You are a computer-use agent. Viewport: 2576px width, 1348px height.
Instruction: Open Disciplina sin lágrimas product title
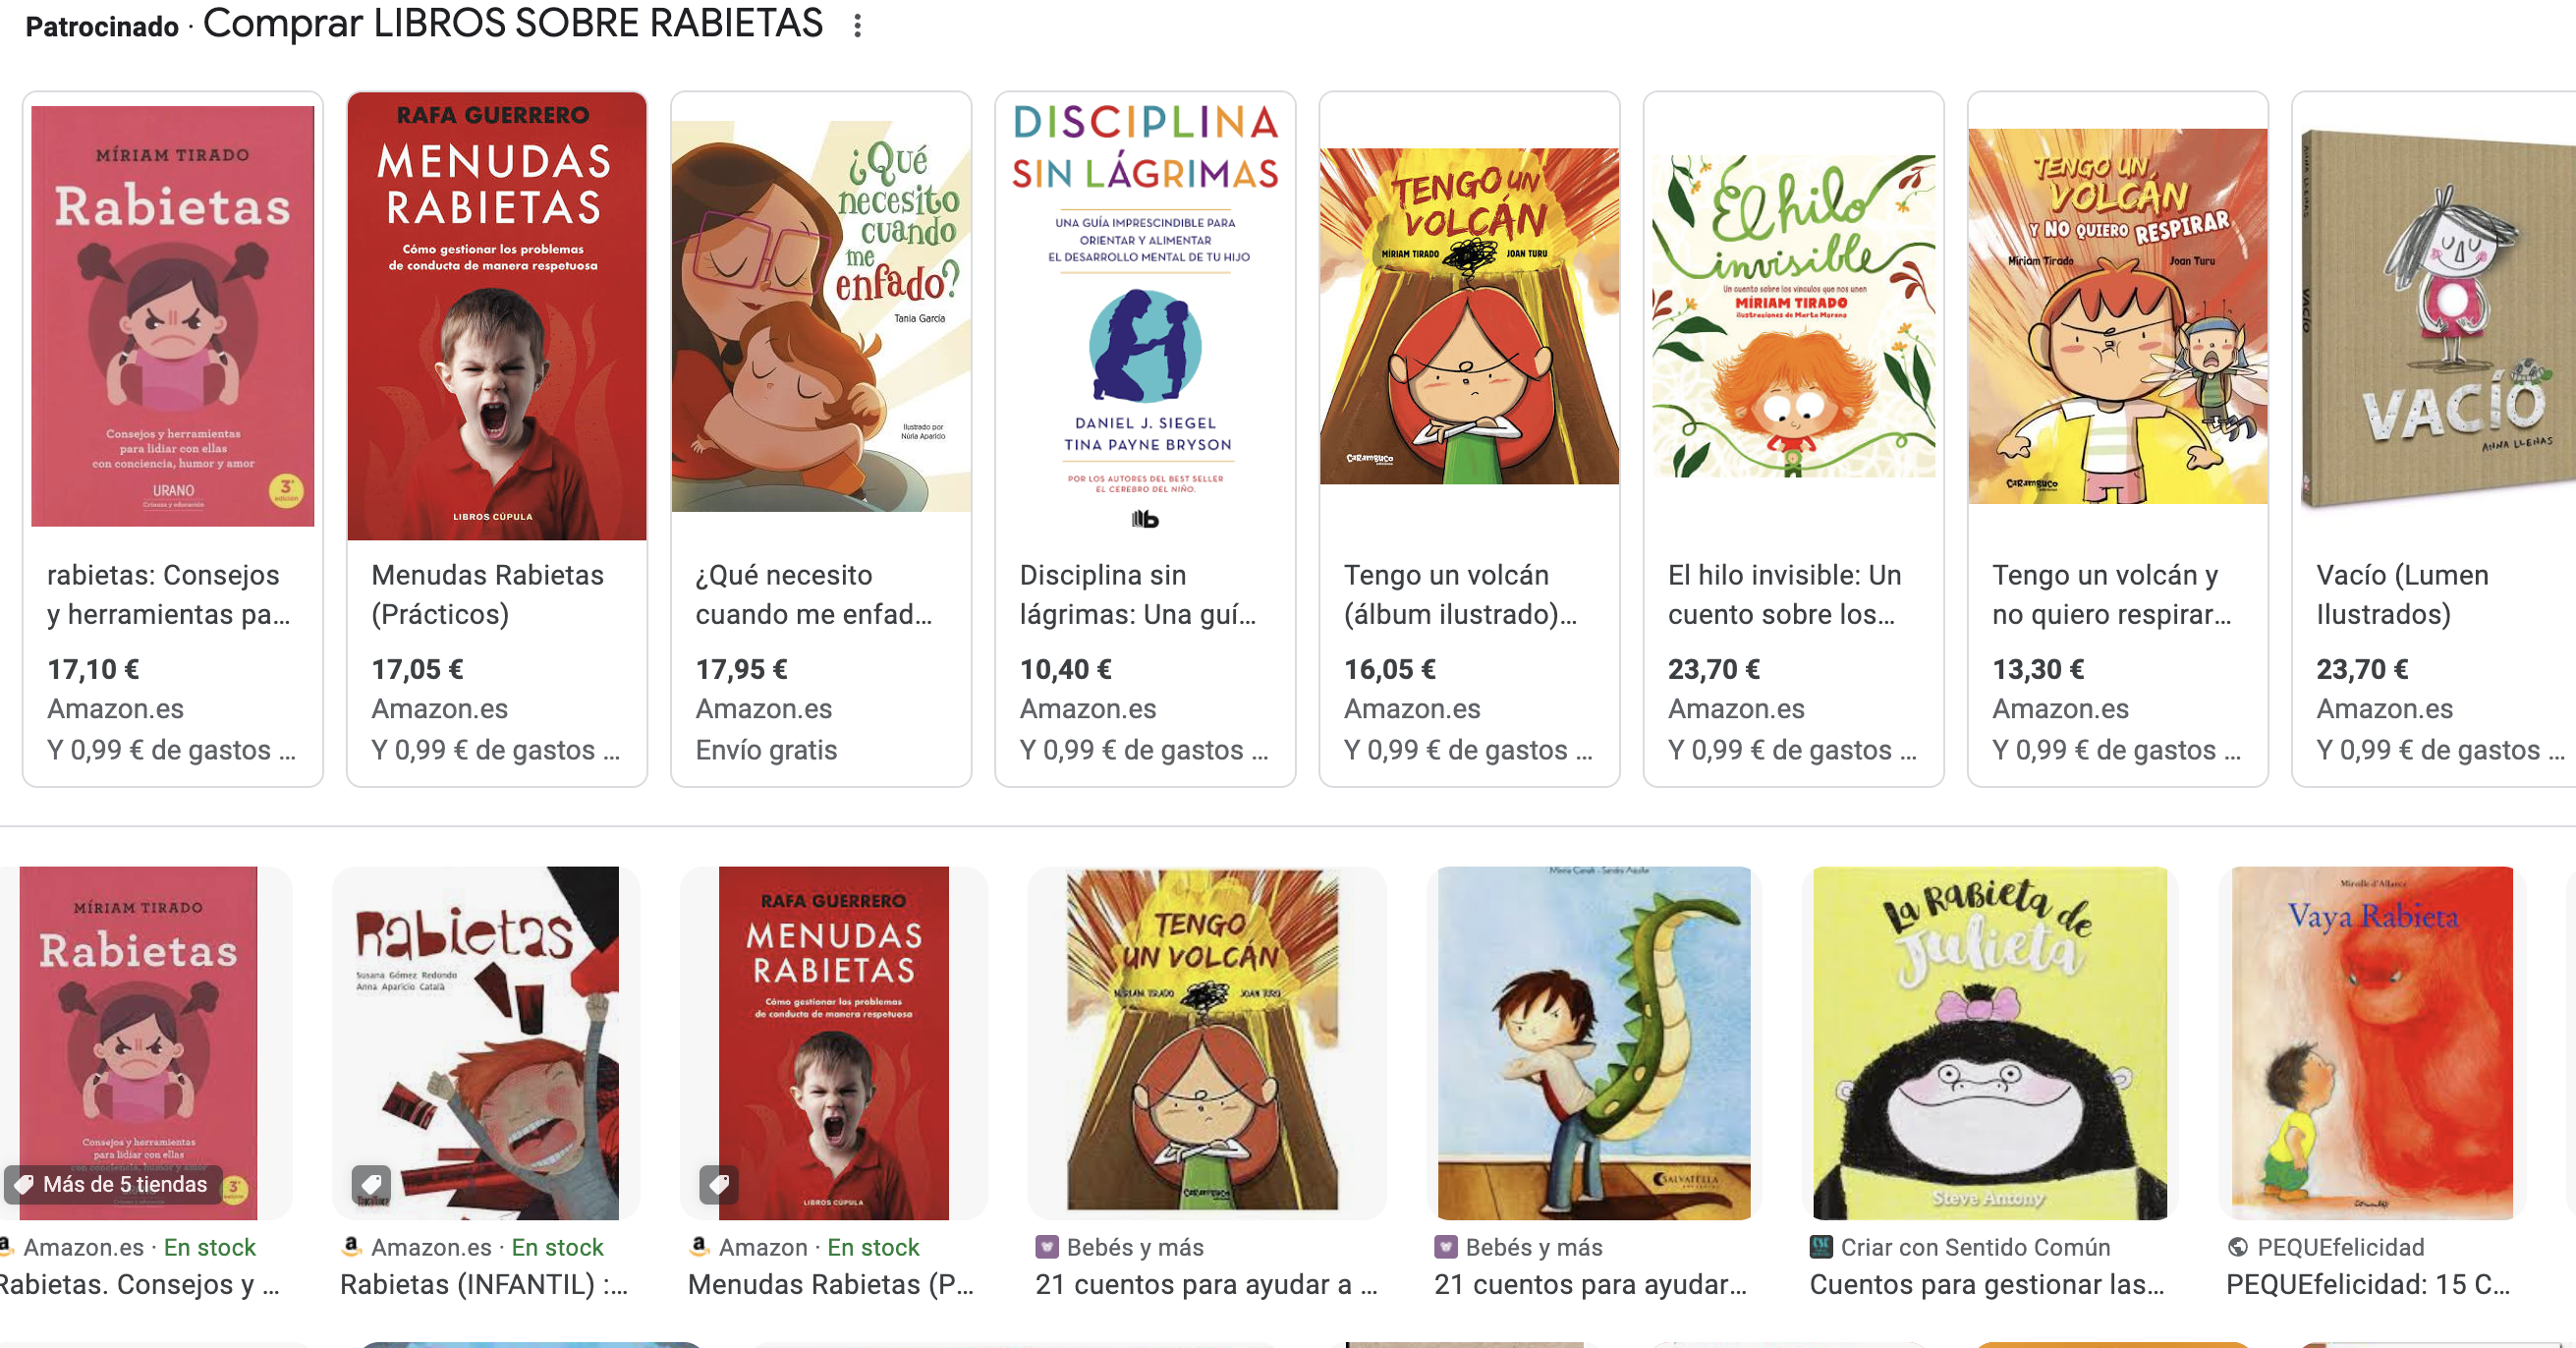click(x=1139, y=594)
